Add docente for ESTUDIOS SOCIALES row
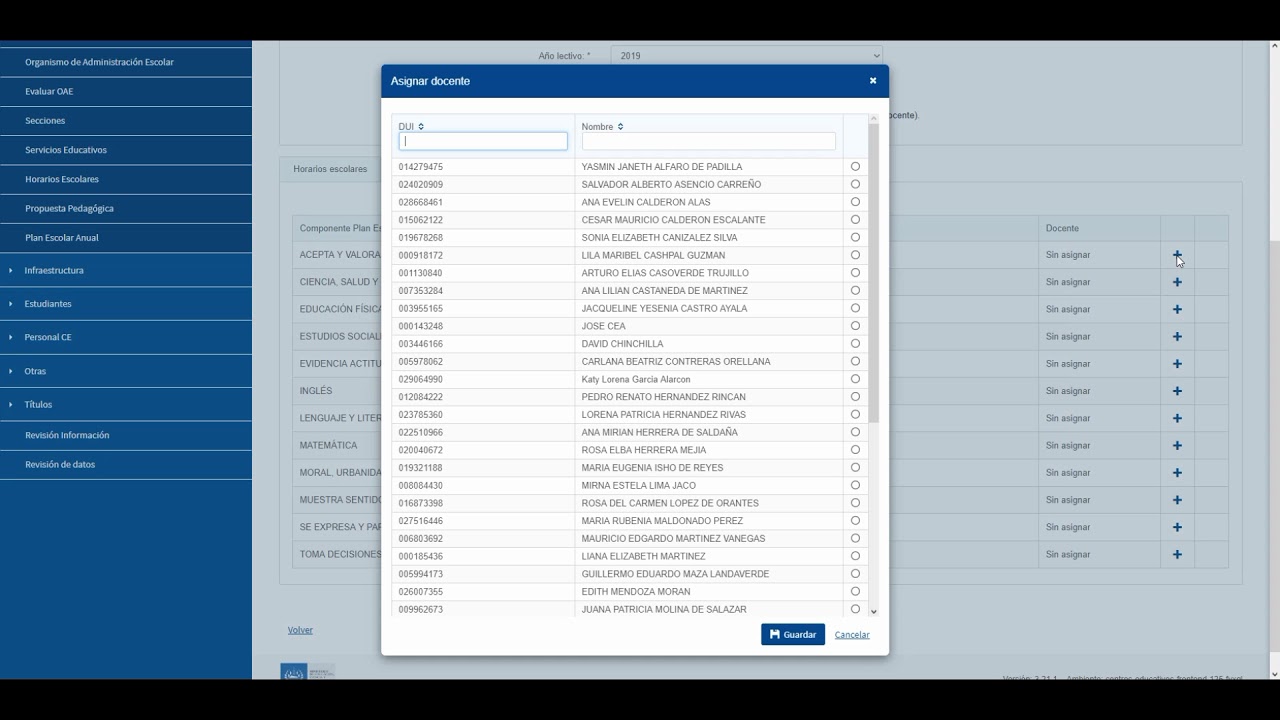The image size is (1280, 720). point(1177,337)
